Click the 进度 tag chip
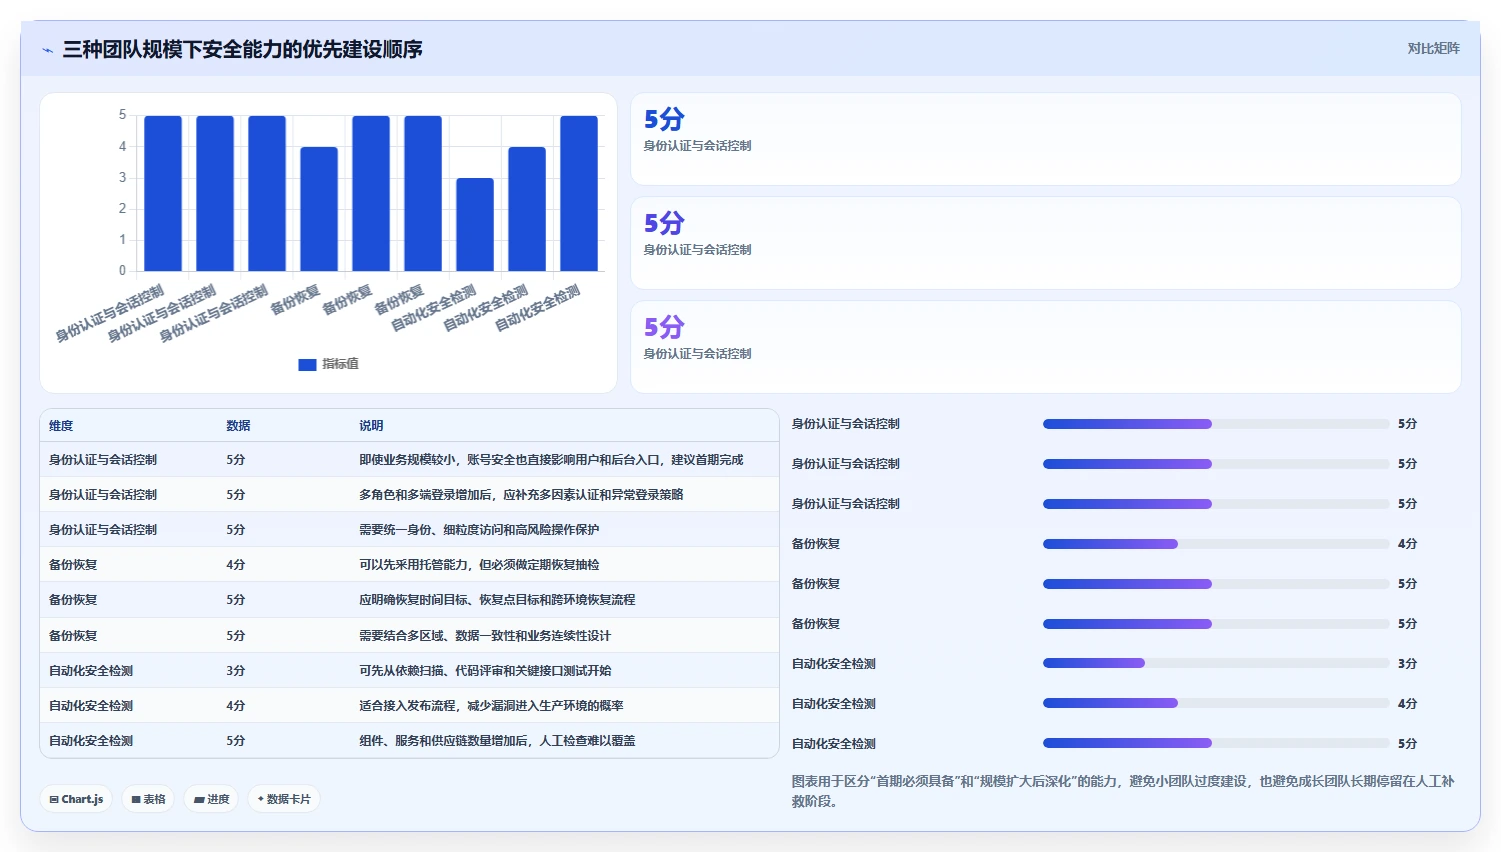The image size is (1501, 852). 211,799
